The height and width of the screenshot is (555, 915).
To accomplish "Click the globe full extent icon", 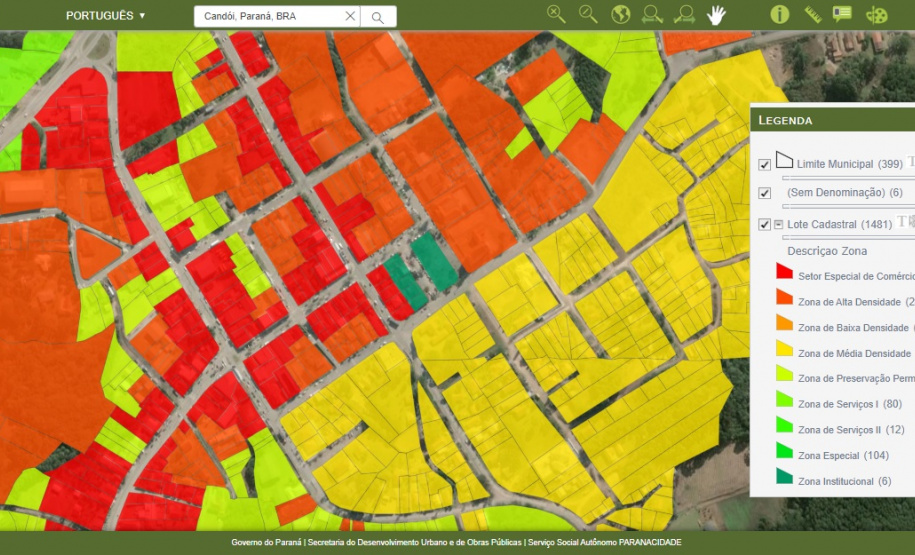I will pyautogui.click(x=621, y=15).
